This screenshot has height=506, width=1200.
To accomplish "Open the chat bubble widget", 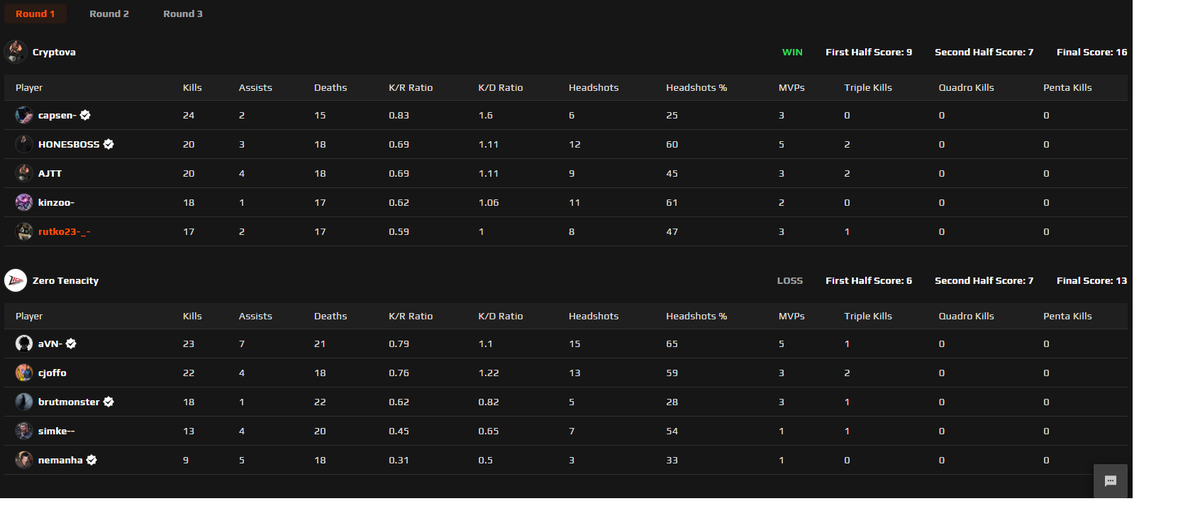I will pos(1110,481).
